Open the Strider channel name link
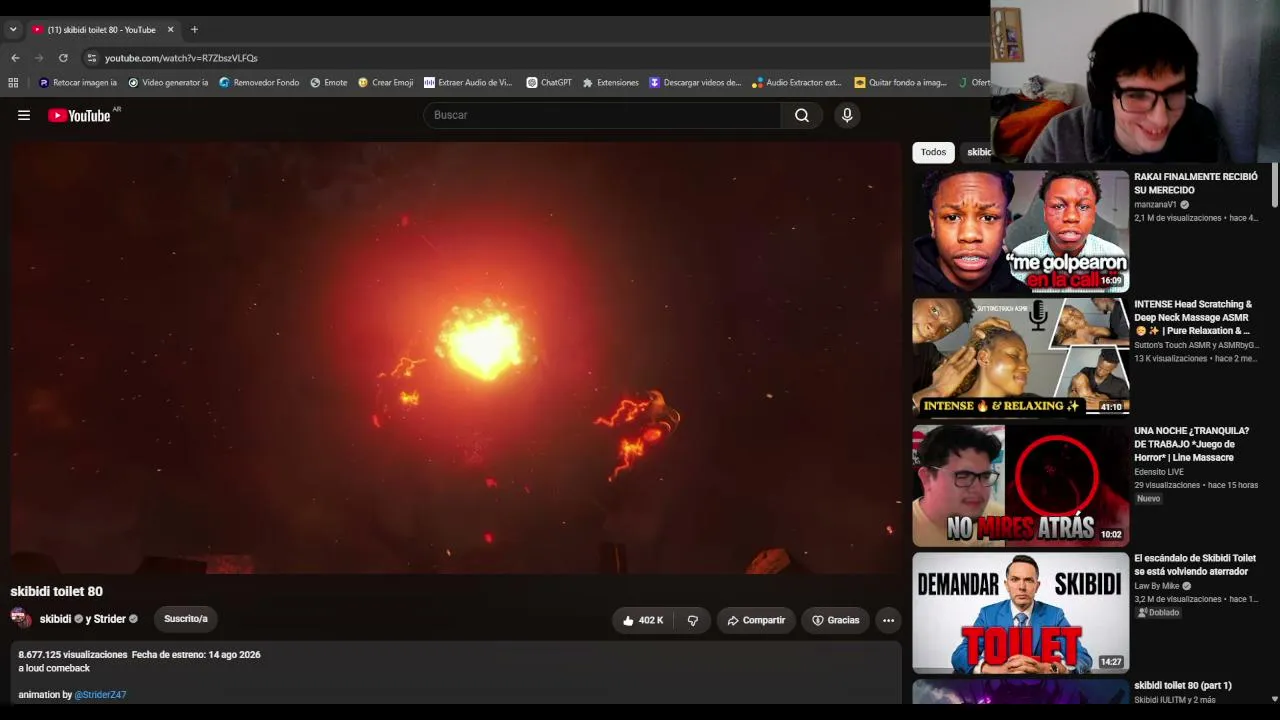 tap(110, 619)
